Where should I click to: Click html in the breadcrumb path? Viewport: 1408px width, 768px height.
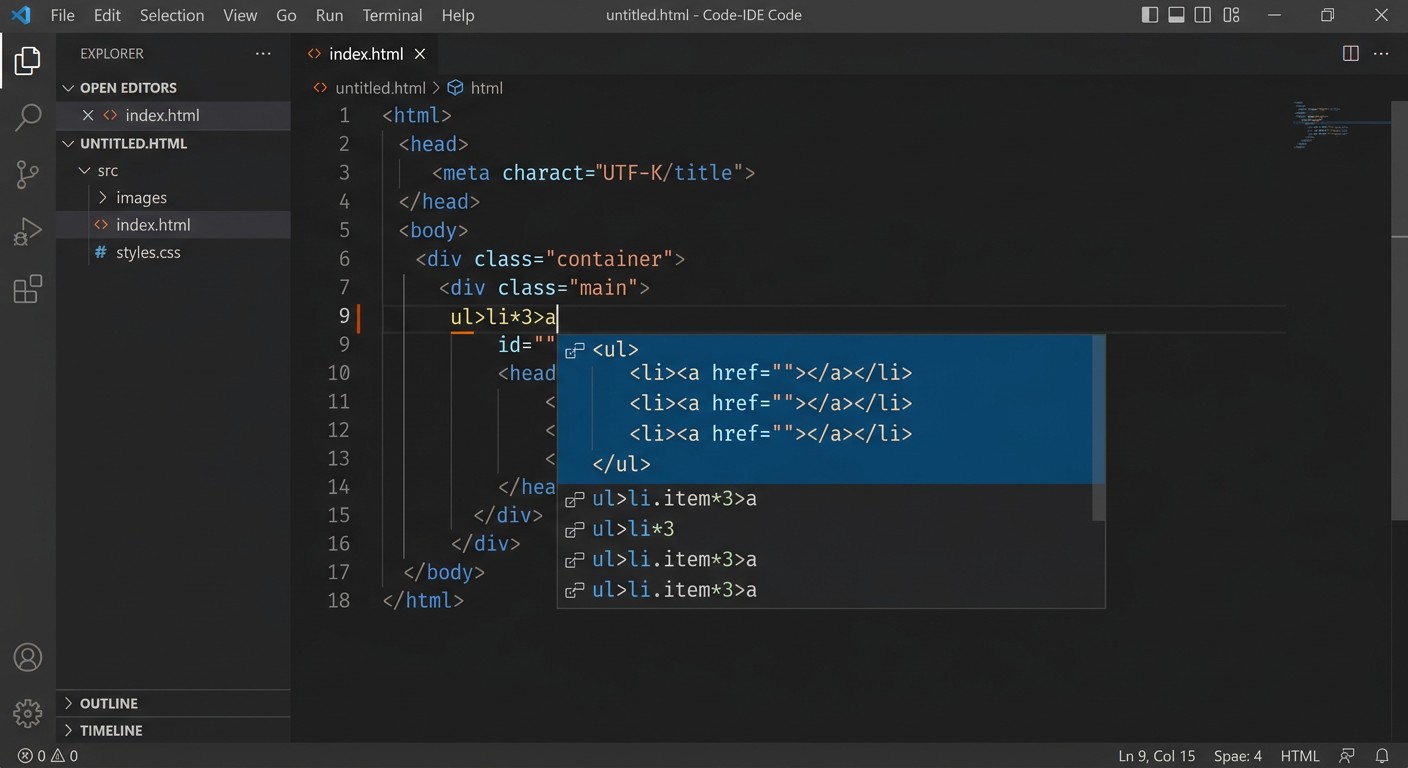click(x=486, y=88)
